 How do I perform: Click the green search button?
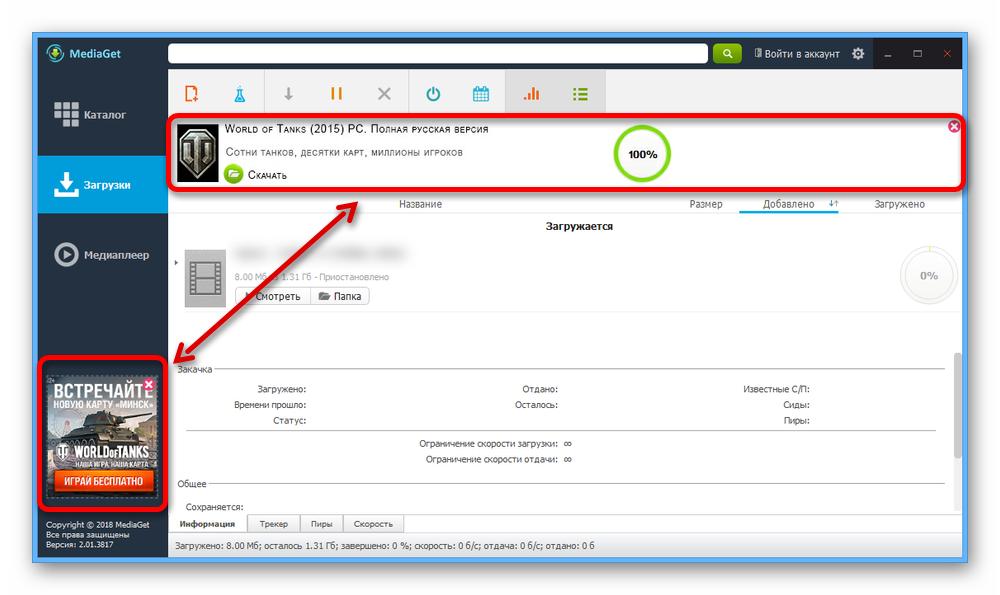pos(727,54)
